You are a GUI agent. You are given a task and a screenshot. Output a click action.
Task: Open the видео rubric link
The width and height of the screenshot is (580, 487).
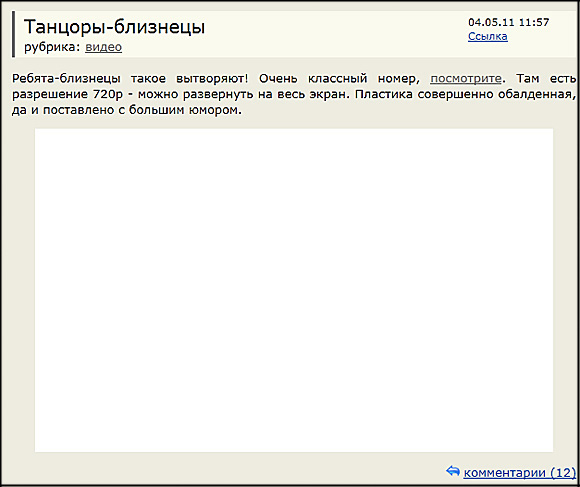(104, 47)
